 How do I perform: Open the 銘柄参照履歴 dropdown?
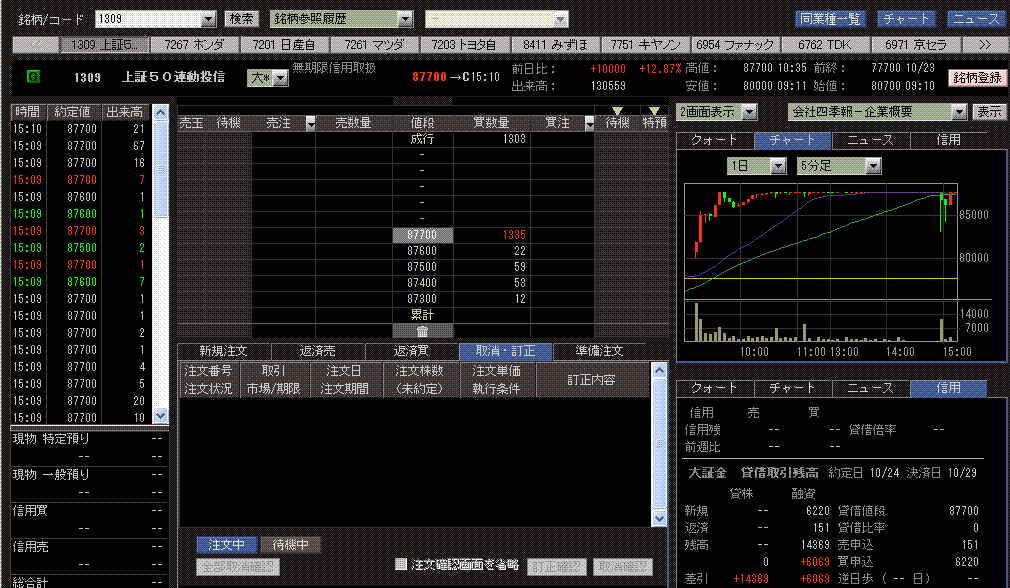point(405,19)
